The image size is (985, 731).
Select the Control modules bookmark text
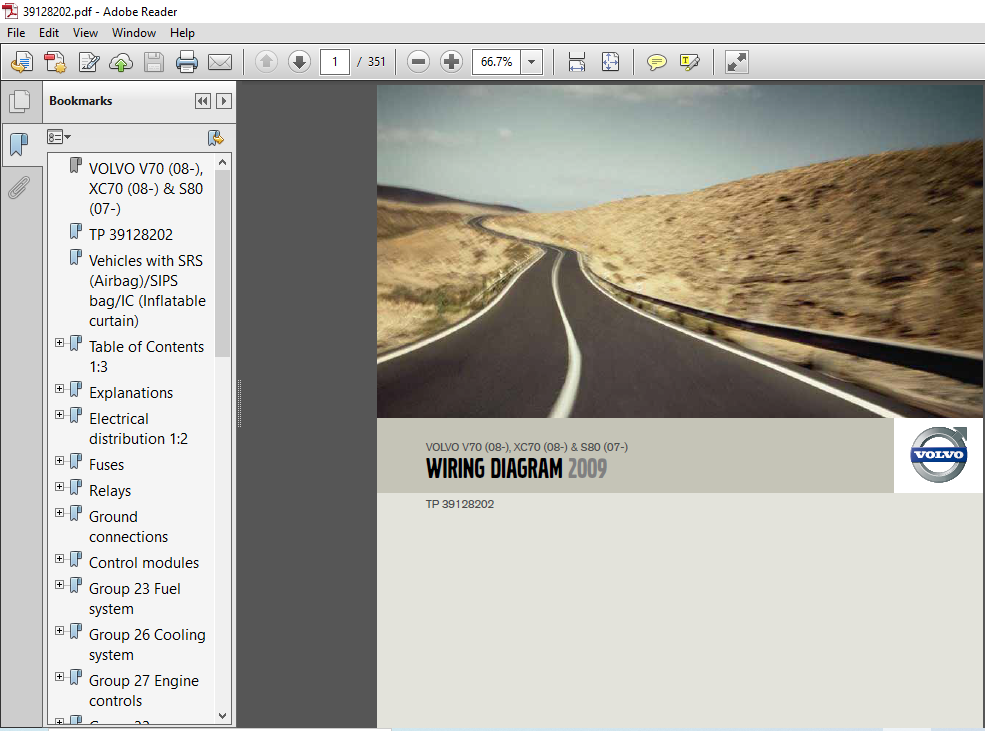click(x=144, y=563)
